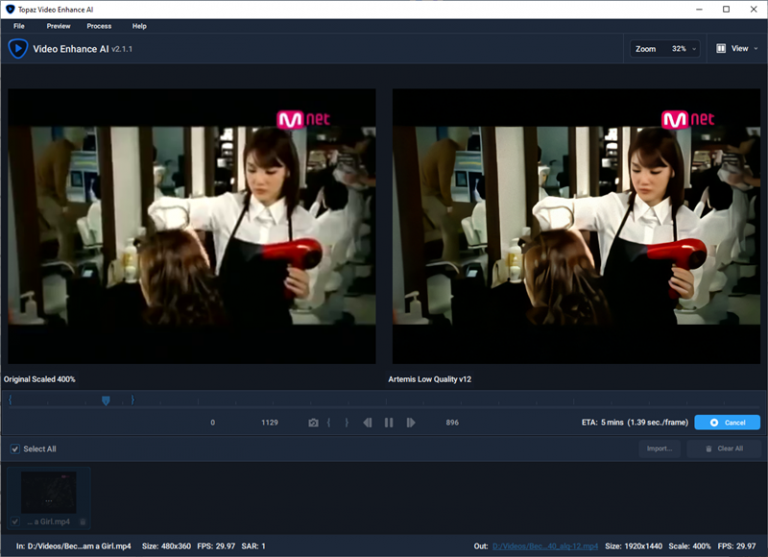Click the Import button

tap(659, 449)
